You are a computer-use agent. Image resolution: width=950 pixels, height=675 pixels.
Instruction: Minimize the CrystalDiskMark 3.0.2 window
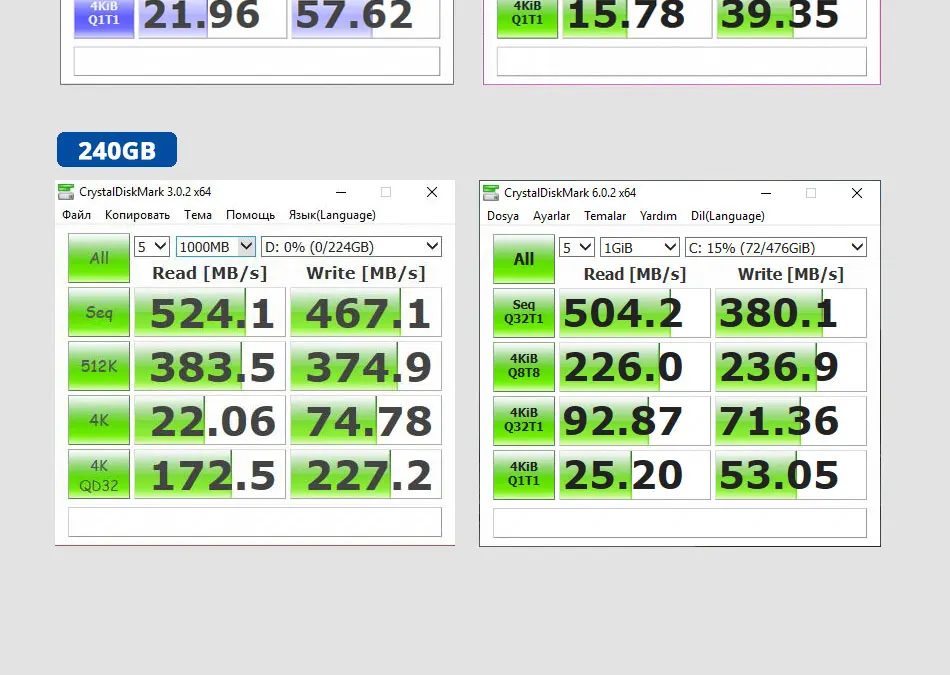[341, 192]
